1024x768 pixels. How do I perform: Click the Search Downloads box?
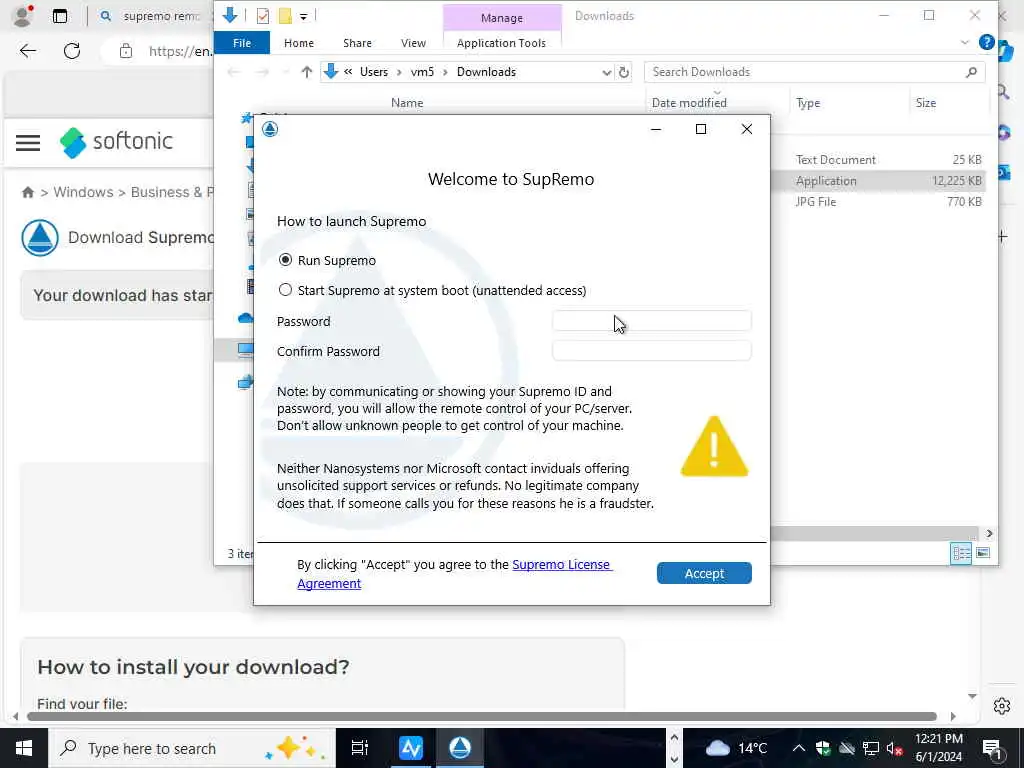click(x=803, y=72)
